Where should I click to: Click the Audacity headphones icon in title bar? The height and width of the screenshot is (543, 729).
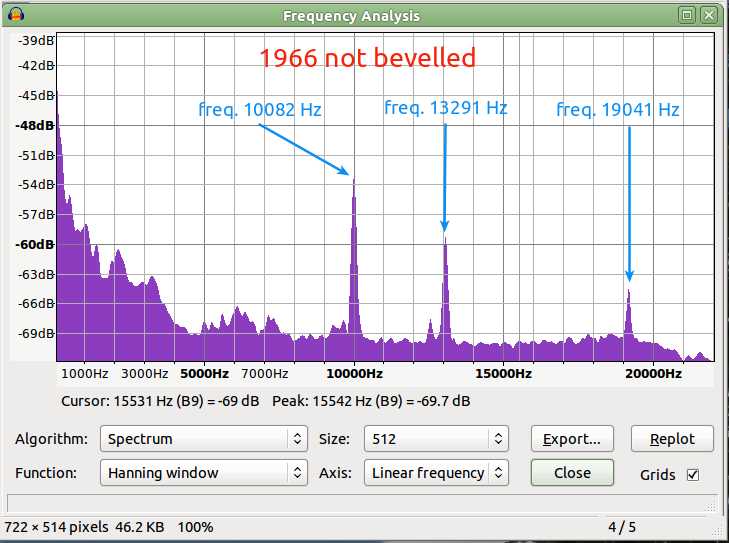pos(15,14)
